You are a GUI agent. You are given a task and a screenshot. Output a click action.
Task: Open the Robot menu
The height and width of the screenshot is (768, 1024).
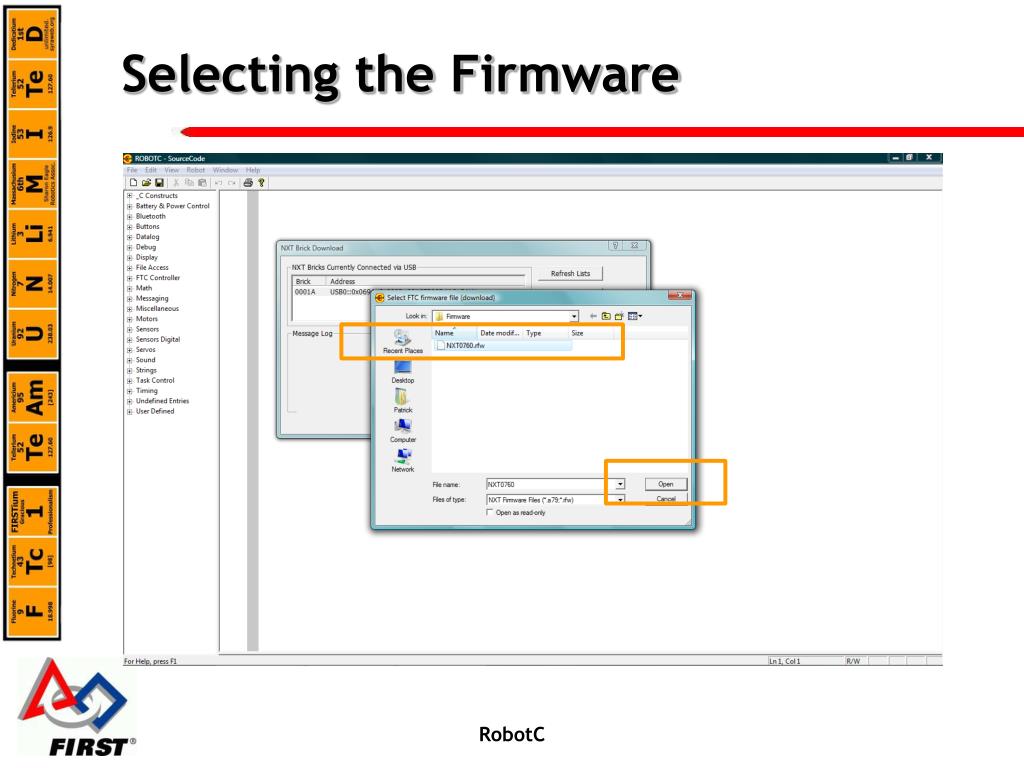[196, 170]
